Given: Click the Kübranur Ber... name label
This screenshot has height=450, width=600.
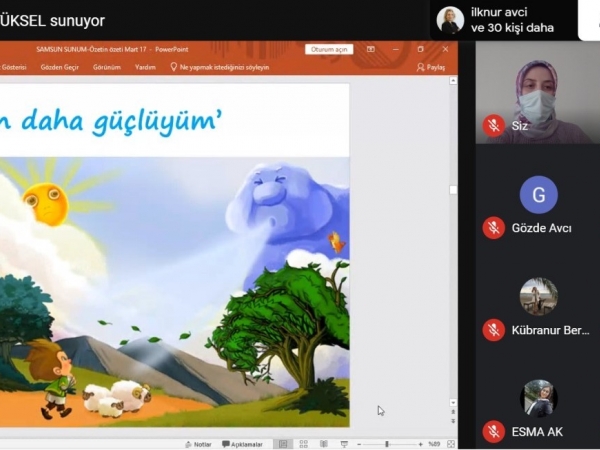Looking at the screenshot, I should click(550, 330).
